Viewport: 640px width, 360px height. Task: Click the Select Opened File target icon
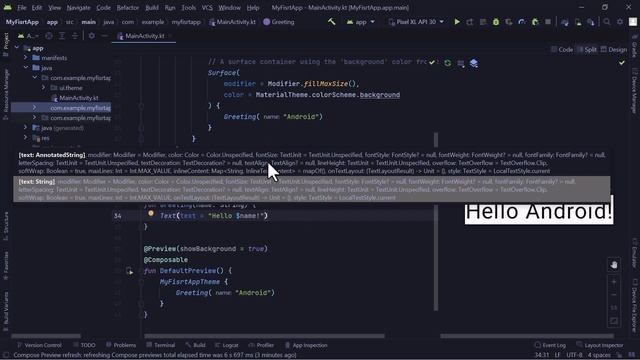[x=49, y=36]
